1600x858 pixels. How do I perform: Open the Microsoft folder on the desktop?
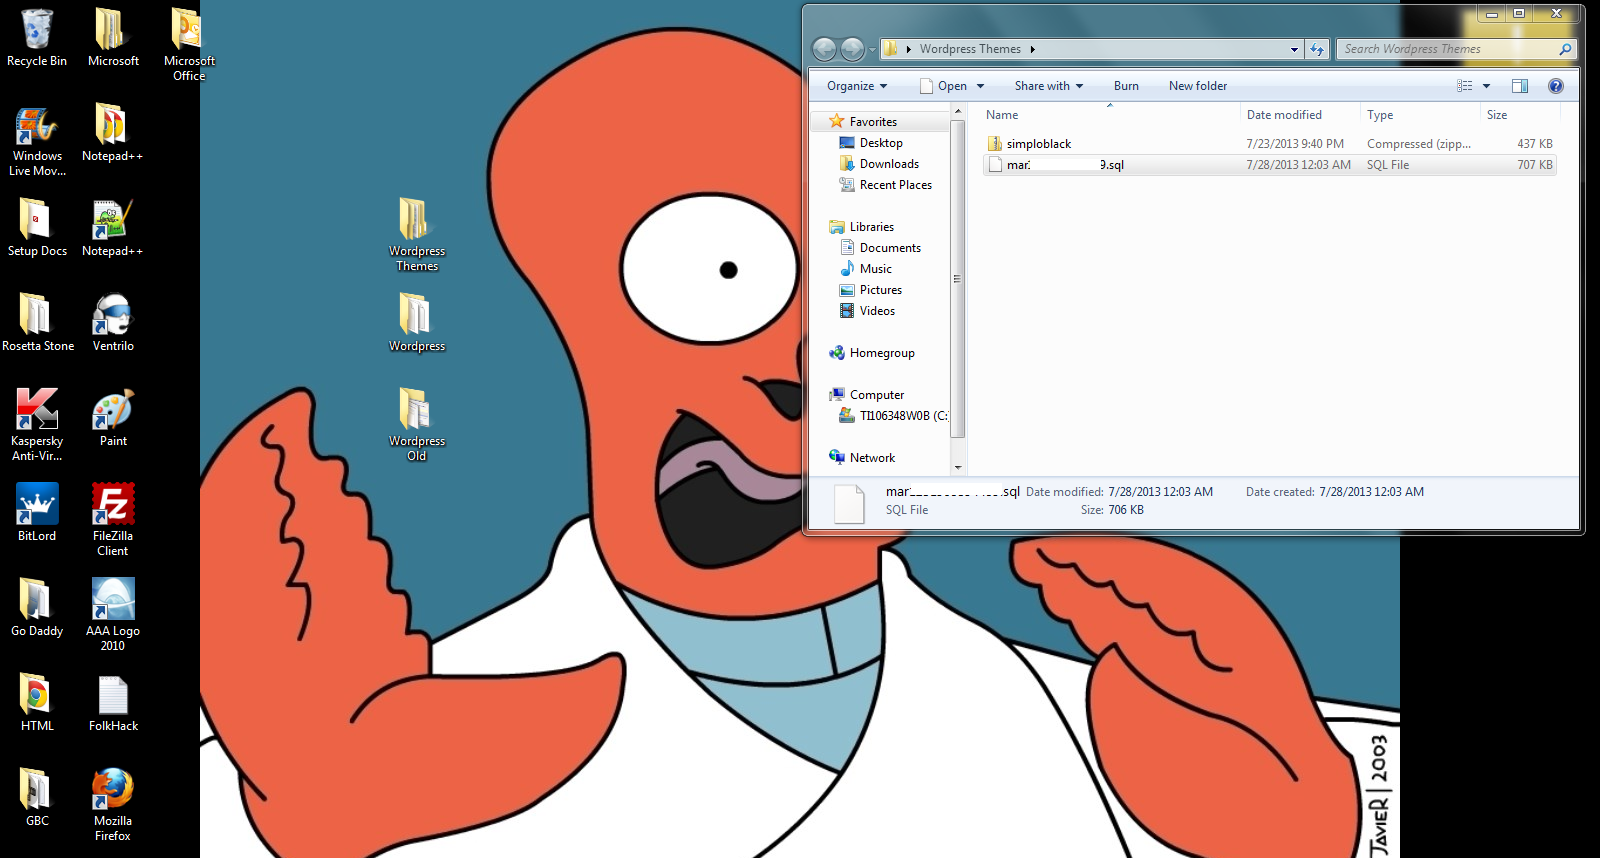coord(113,38)
